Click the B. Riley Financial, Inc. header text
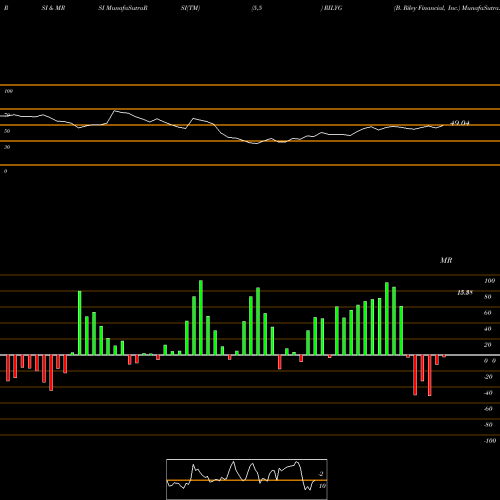500x500 pixels. point(427,8)
